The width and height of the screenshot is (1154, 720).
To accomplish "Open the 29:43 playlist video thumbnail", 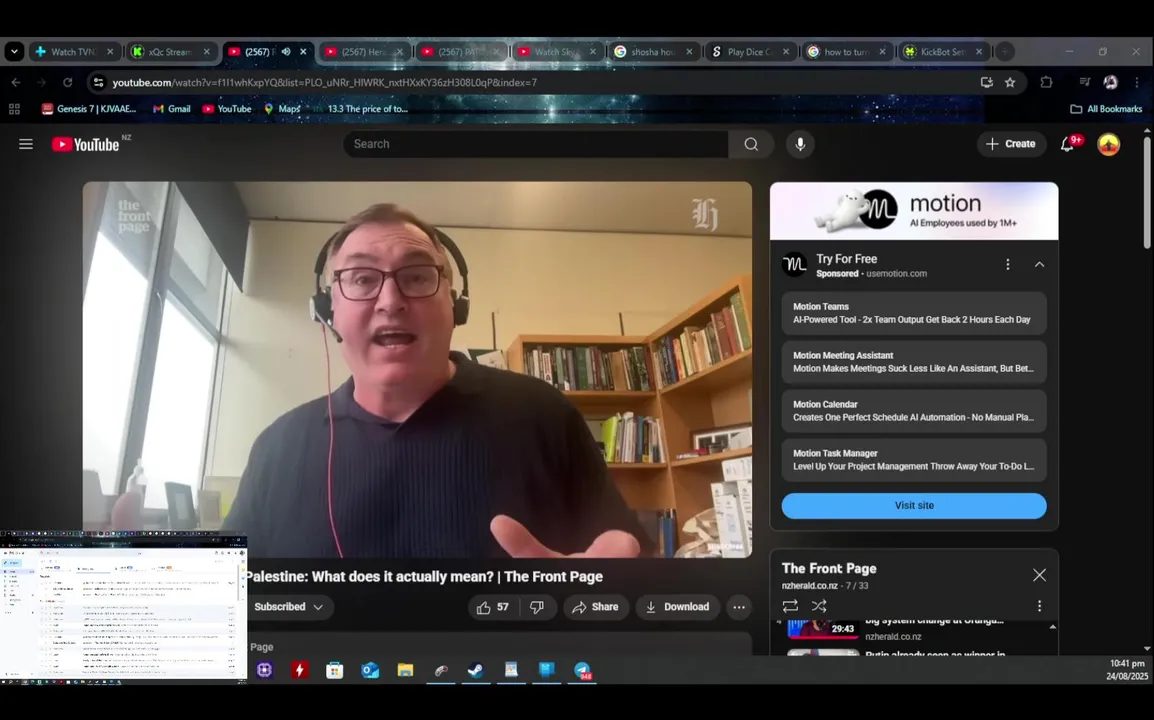I will [x=823, y=629].
